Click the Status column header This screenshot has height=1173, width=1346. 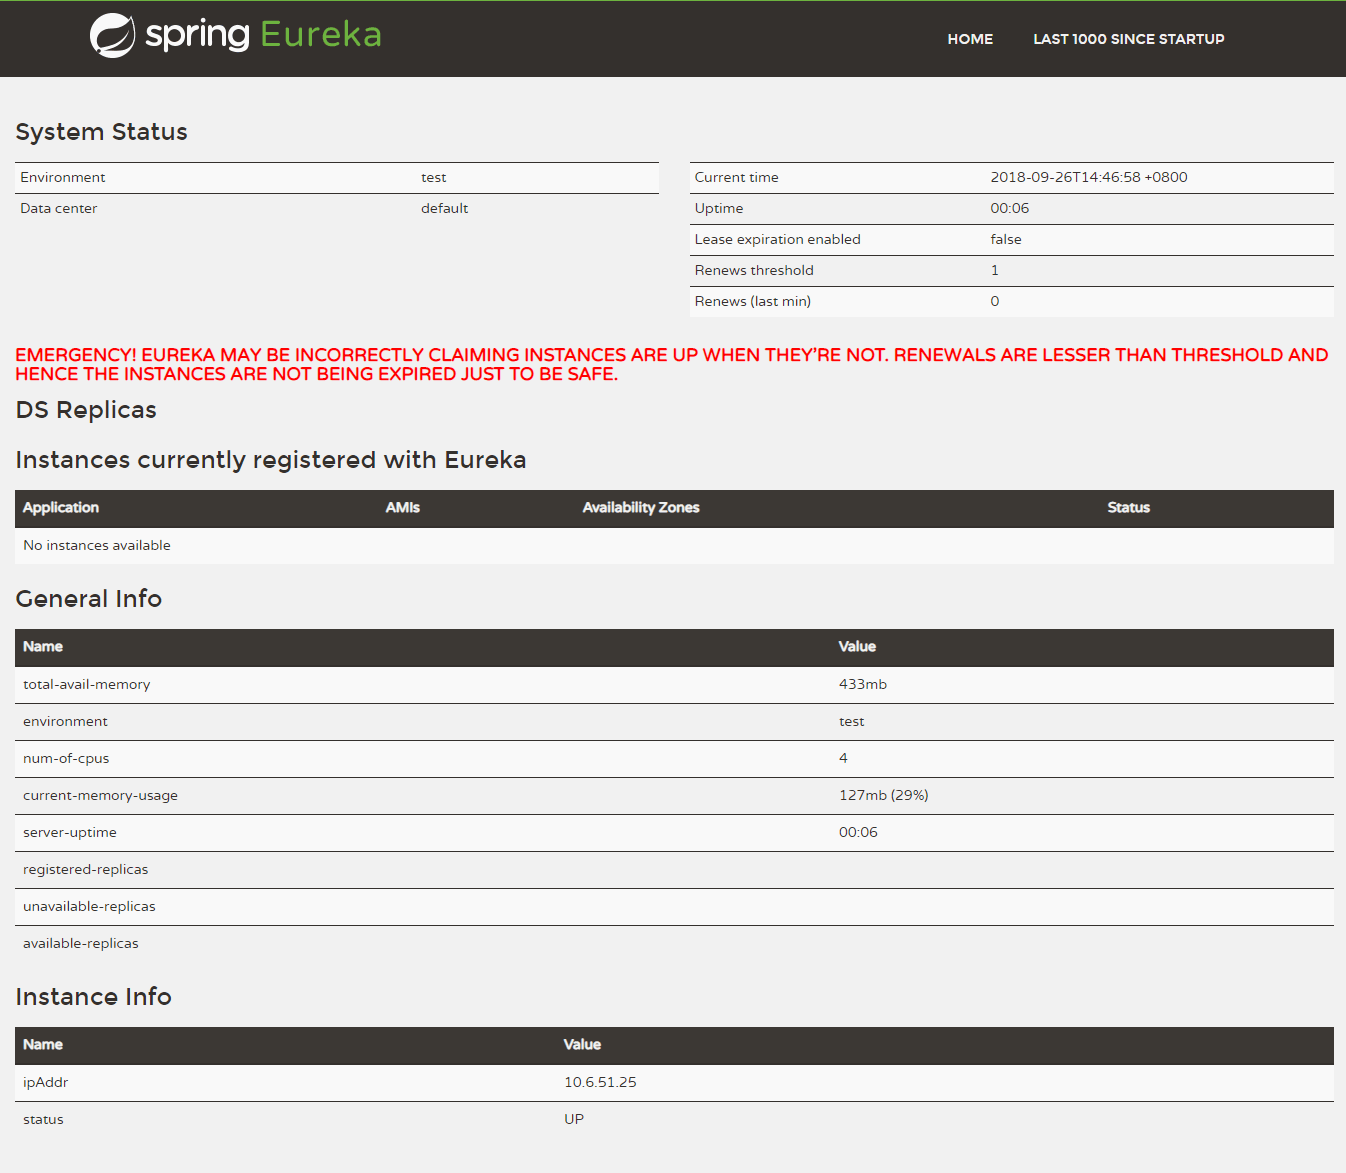(x=1128, y=508)
